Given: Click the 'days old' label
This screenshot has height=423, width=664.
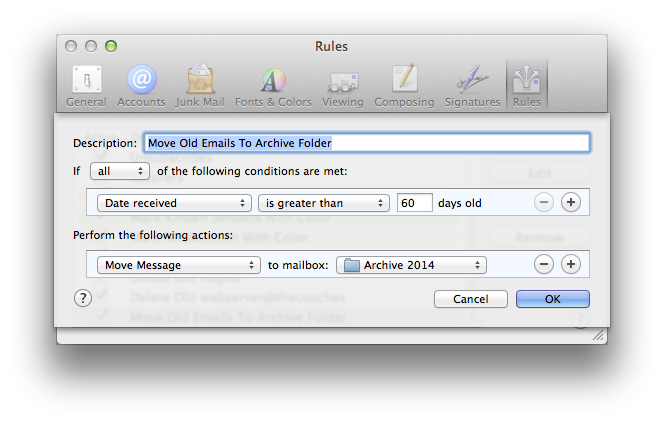Looking at the screenshot, I should (x=459, y=203).
